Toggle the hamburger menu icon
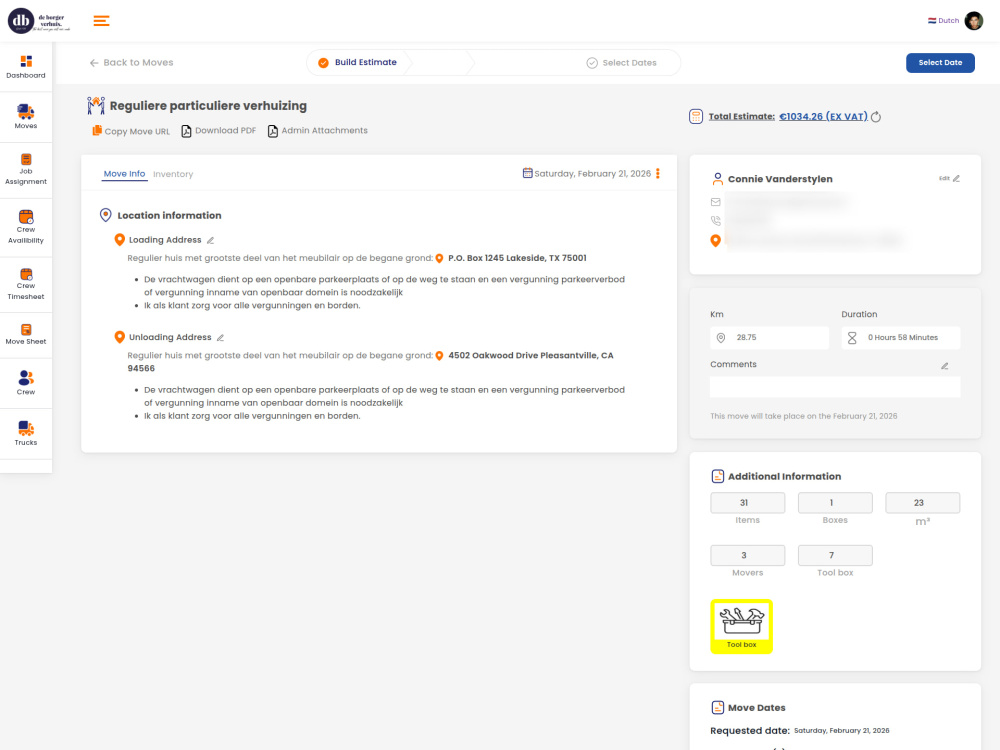The width and height of the screenshot is (1000, 750). 101,21
